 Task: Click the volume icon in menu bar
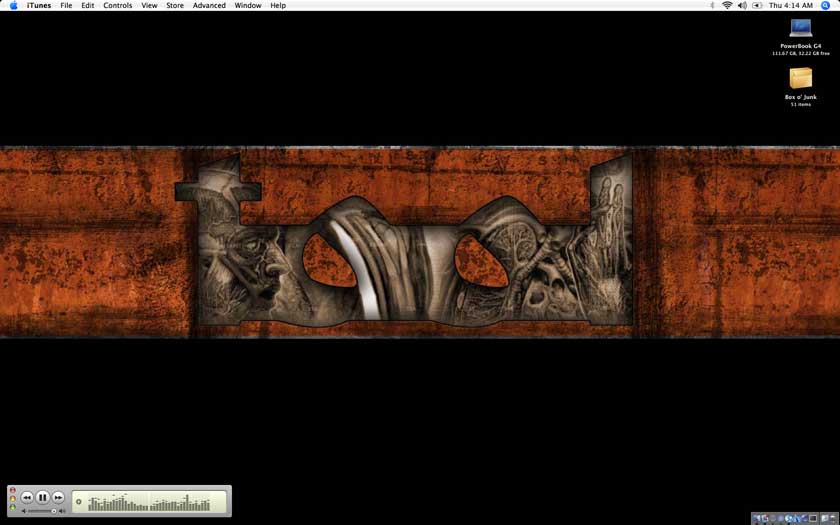[742, 5]
